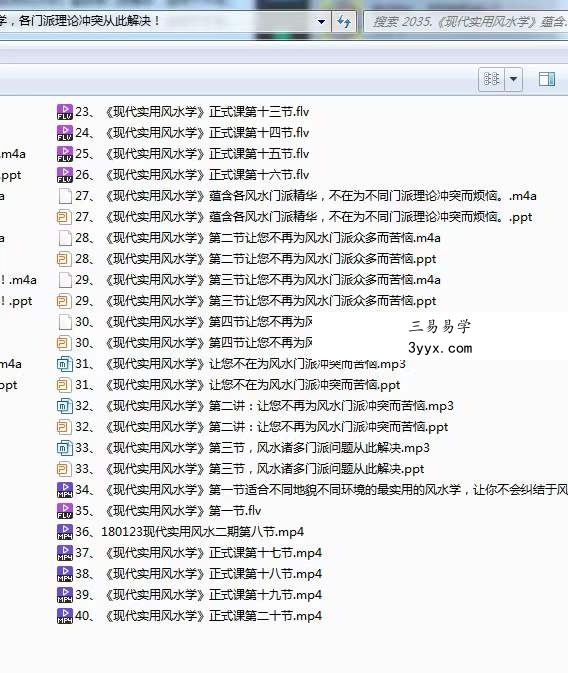This screenshot has width=568, height=673.
Task: Select file name 32 第二讲 .mp3
Action: tap(264, 406)
